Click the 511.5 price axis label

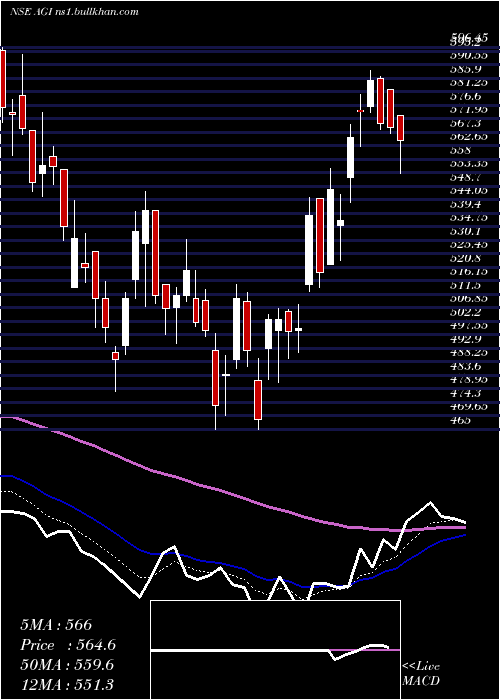(x=465, y=285)
